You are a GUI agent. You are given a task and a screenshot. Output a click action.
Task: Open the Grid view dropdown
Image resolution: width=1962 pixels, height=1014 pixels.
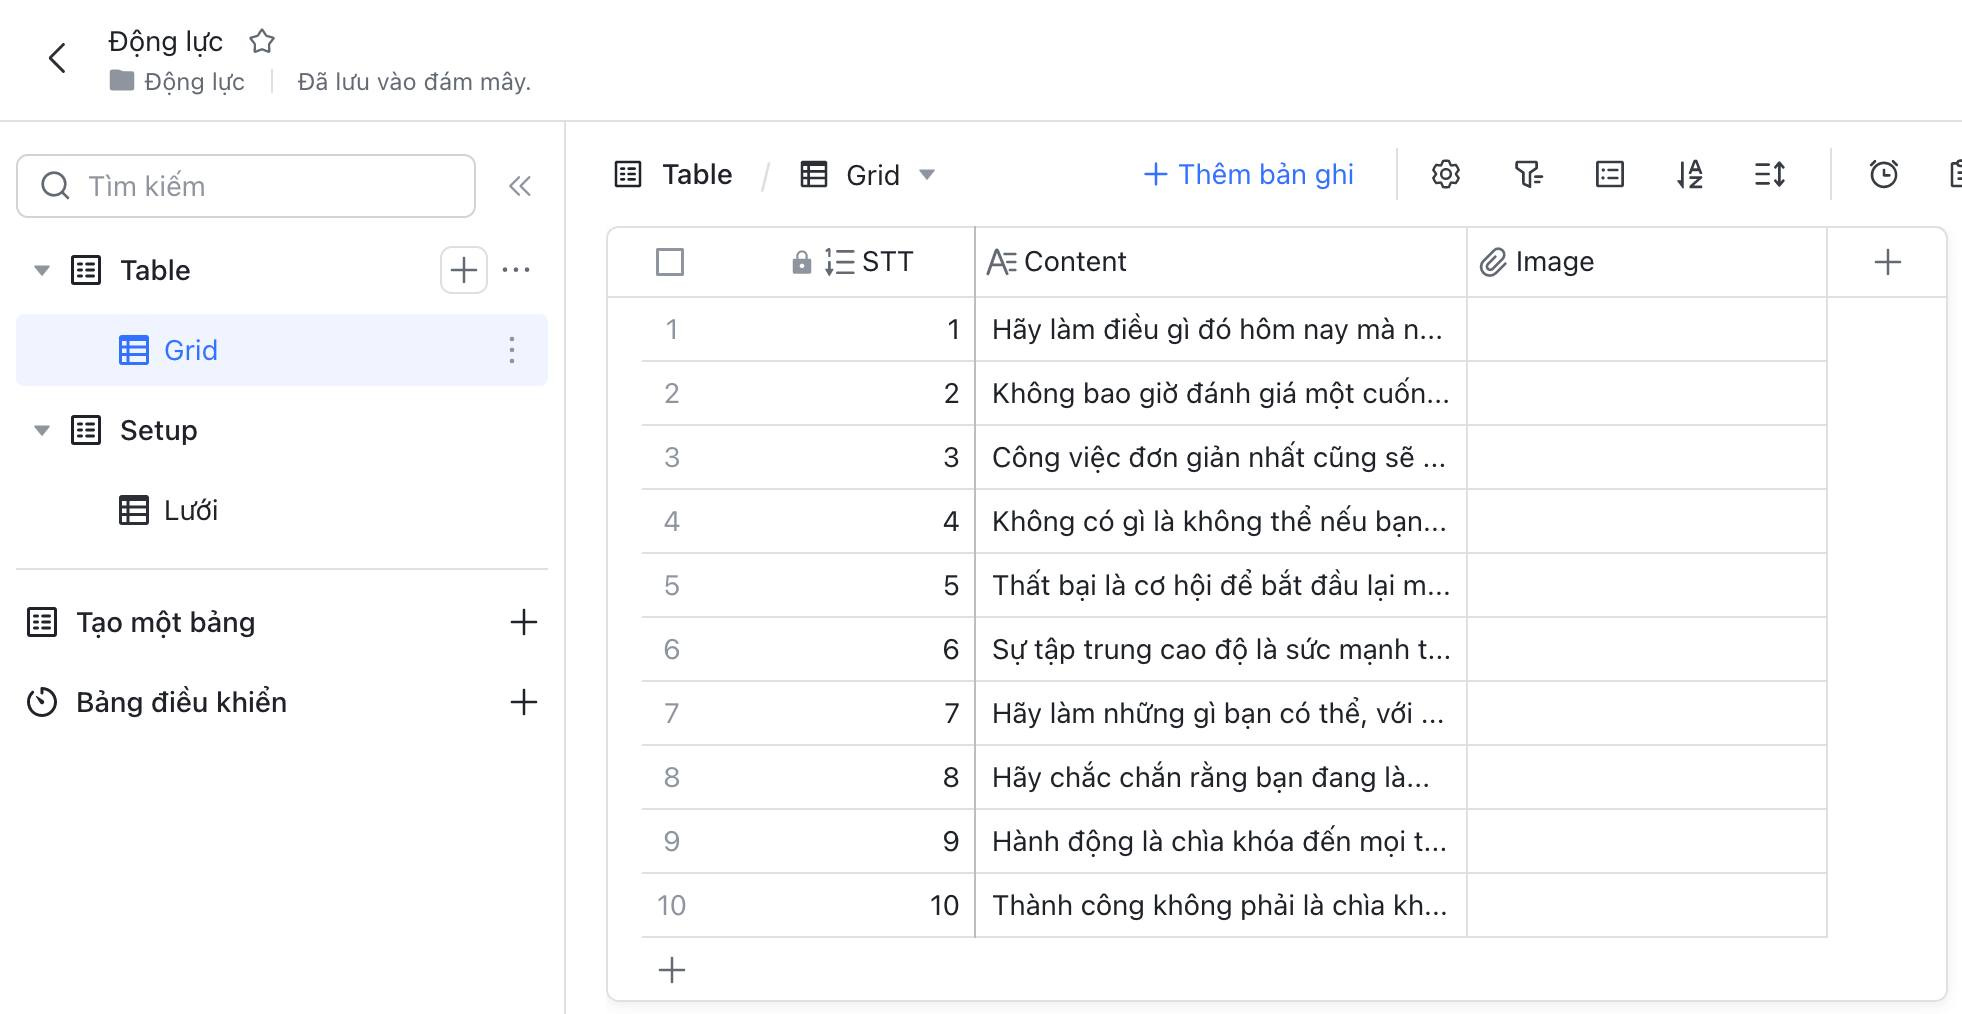[868, 175]
